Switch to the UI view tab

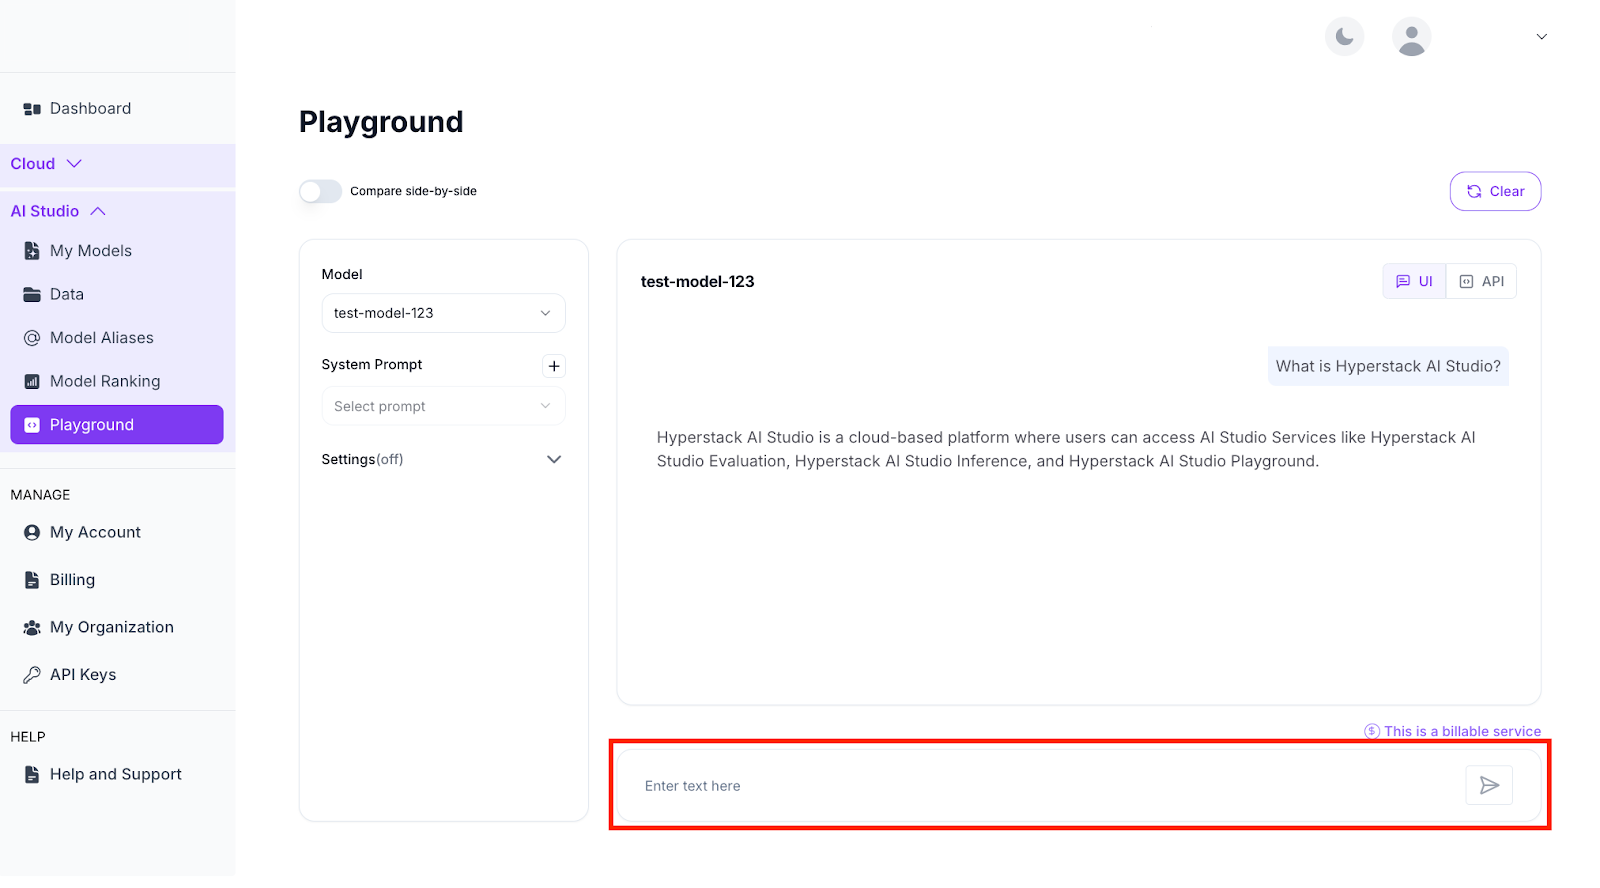point(1415,282)
